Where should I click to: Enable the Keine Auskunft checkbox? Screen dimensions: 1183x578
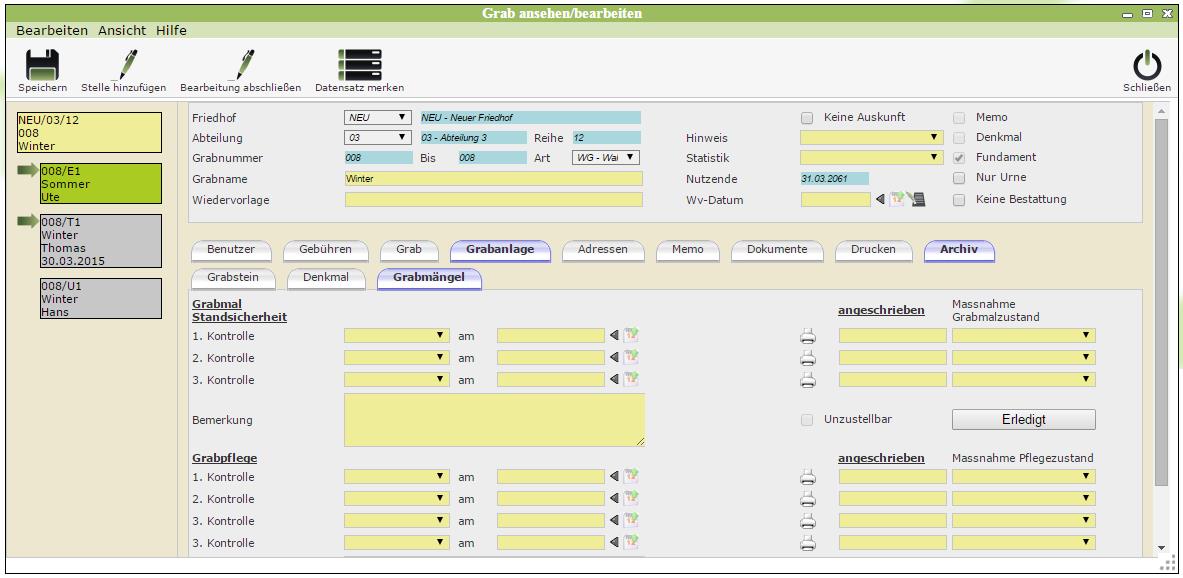(807, 118)
